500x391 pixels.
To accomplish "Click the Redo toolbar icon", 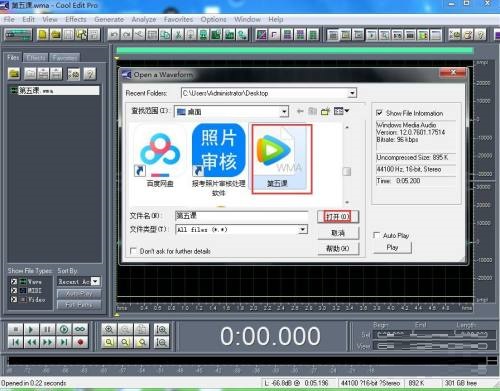I will click(126, 34).
